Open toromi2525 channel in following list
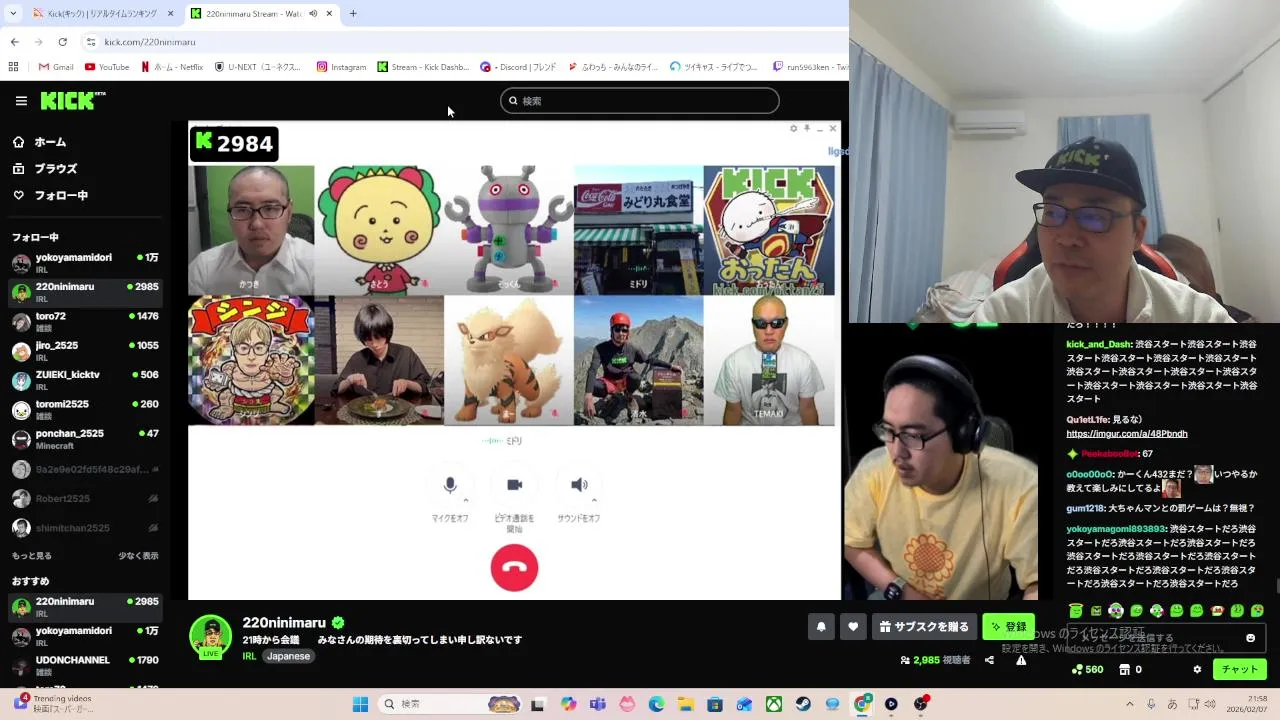 coord(85,410)
